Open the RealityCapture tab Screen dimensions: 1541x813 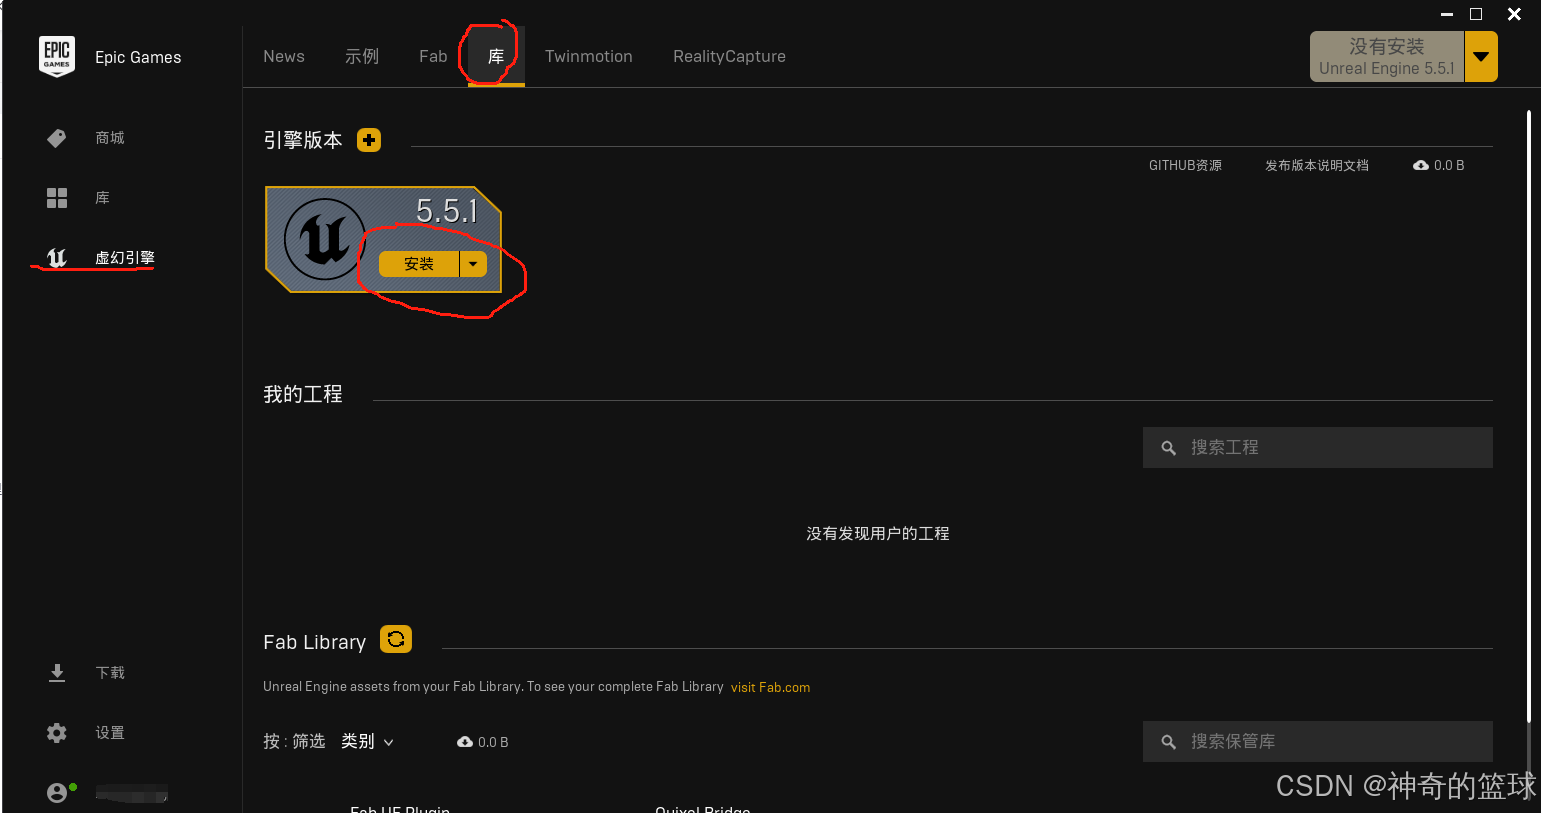click(729, 56)
